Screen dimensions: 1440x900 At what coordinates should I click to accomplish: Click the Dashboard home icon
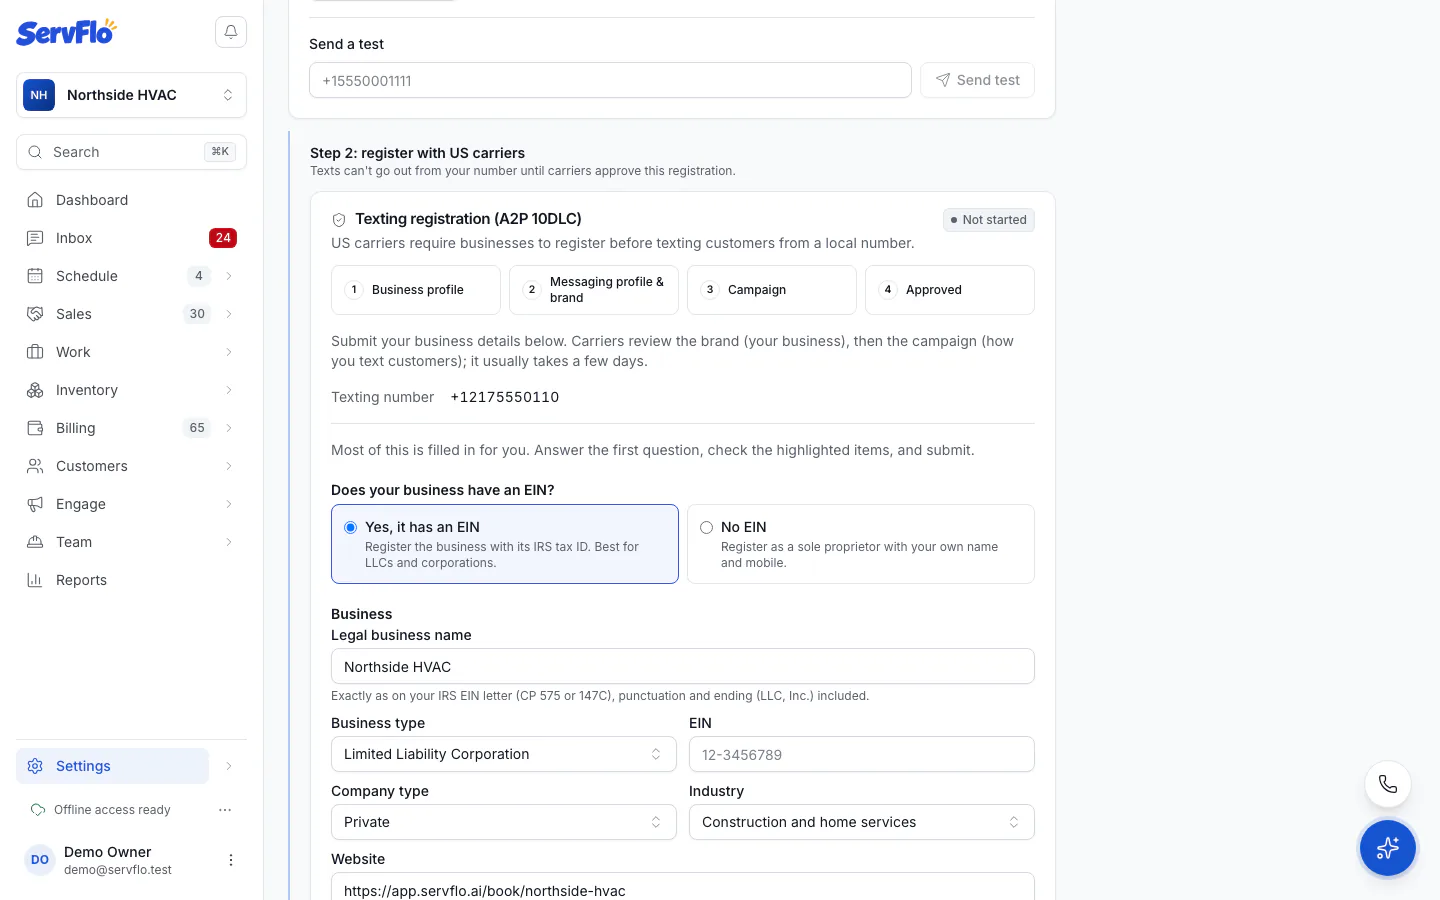pyautogui.click(x=35, y=200)
